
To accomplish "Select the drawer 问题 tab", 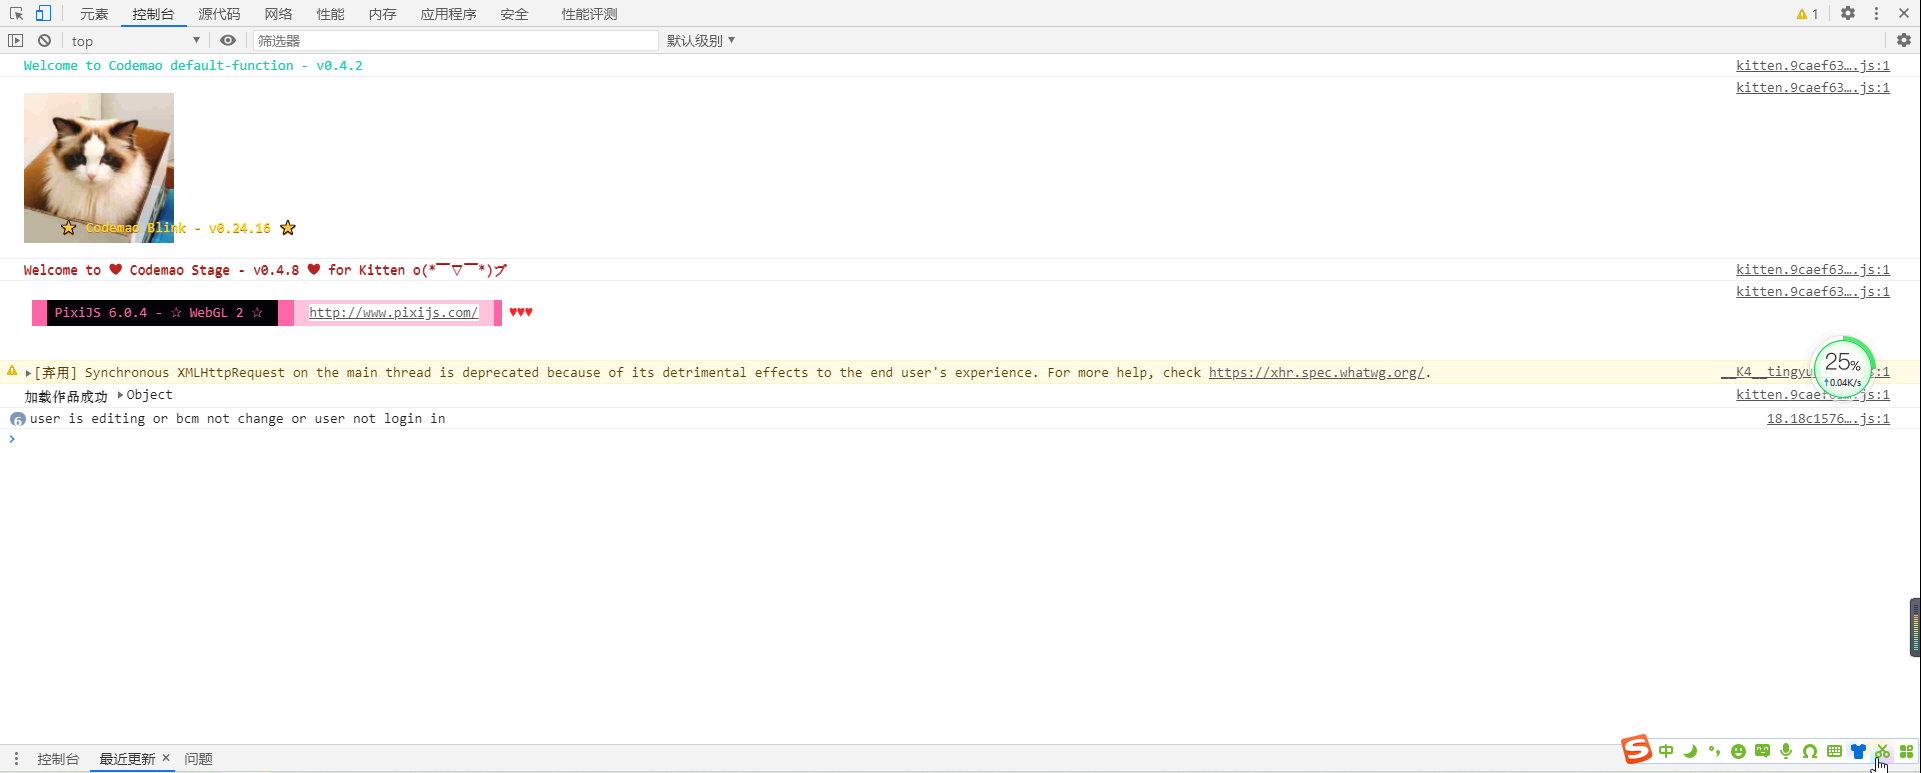I will click(199, 759).
